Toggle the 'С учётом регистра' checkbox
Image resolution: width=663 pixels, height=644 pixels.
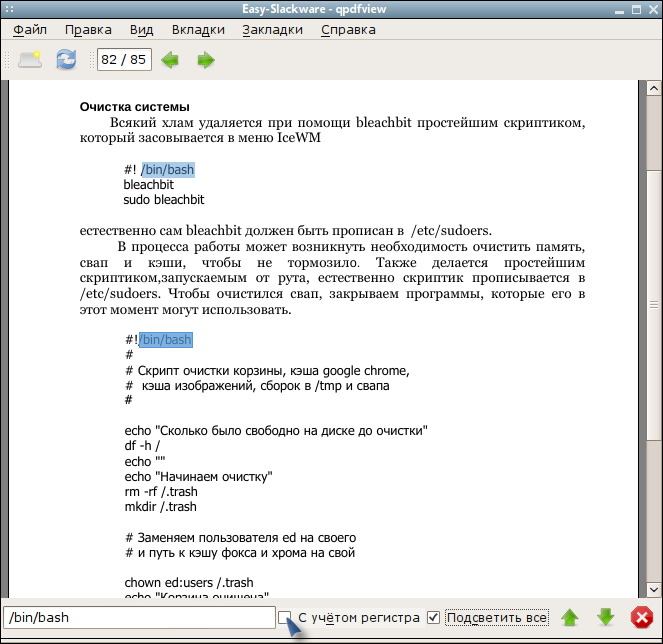pos(285,617)
